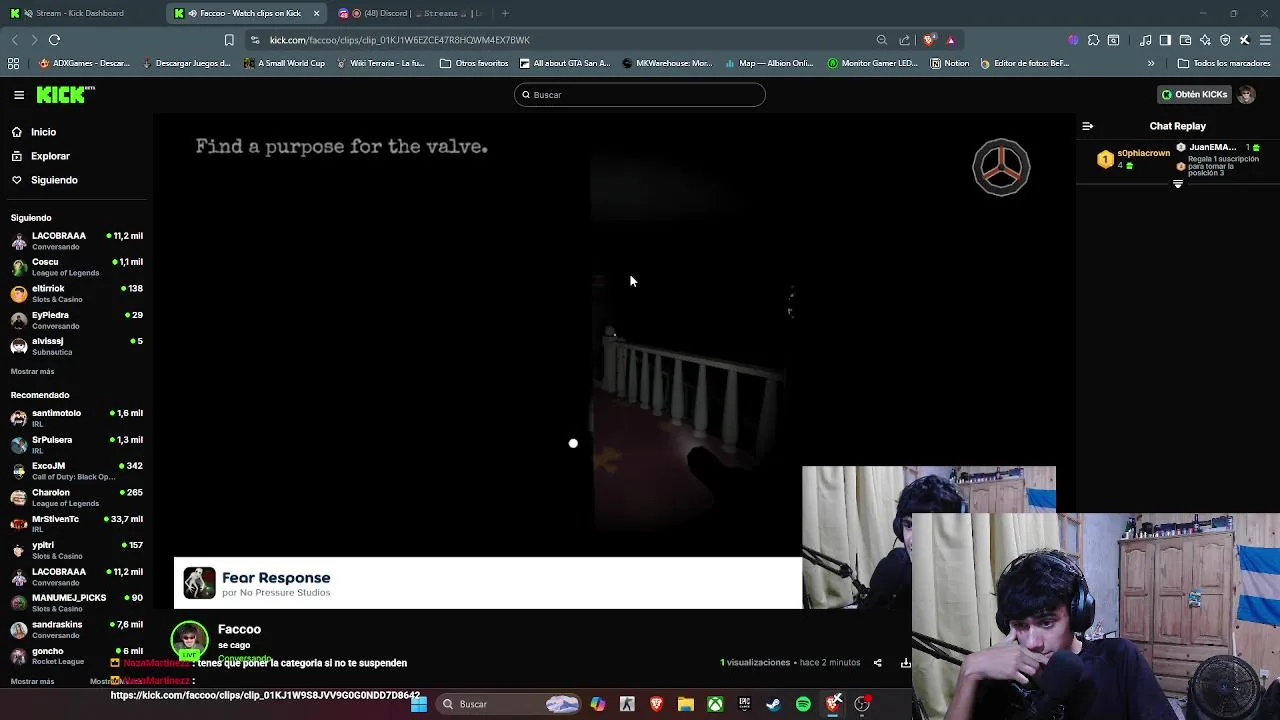The height and width of the screenshot is (720, 1280).
Task: Open Brave Rewards triangle icon
Action: pyautogui.click(x=951, y=40)
